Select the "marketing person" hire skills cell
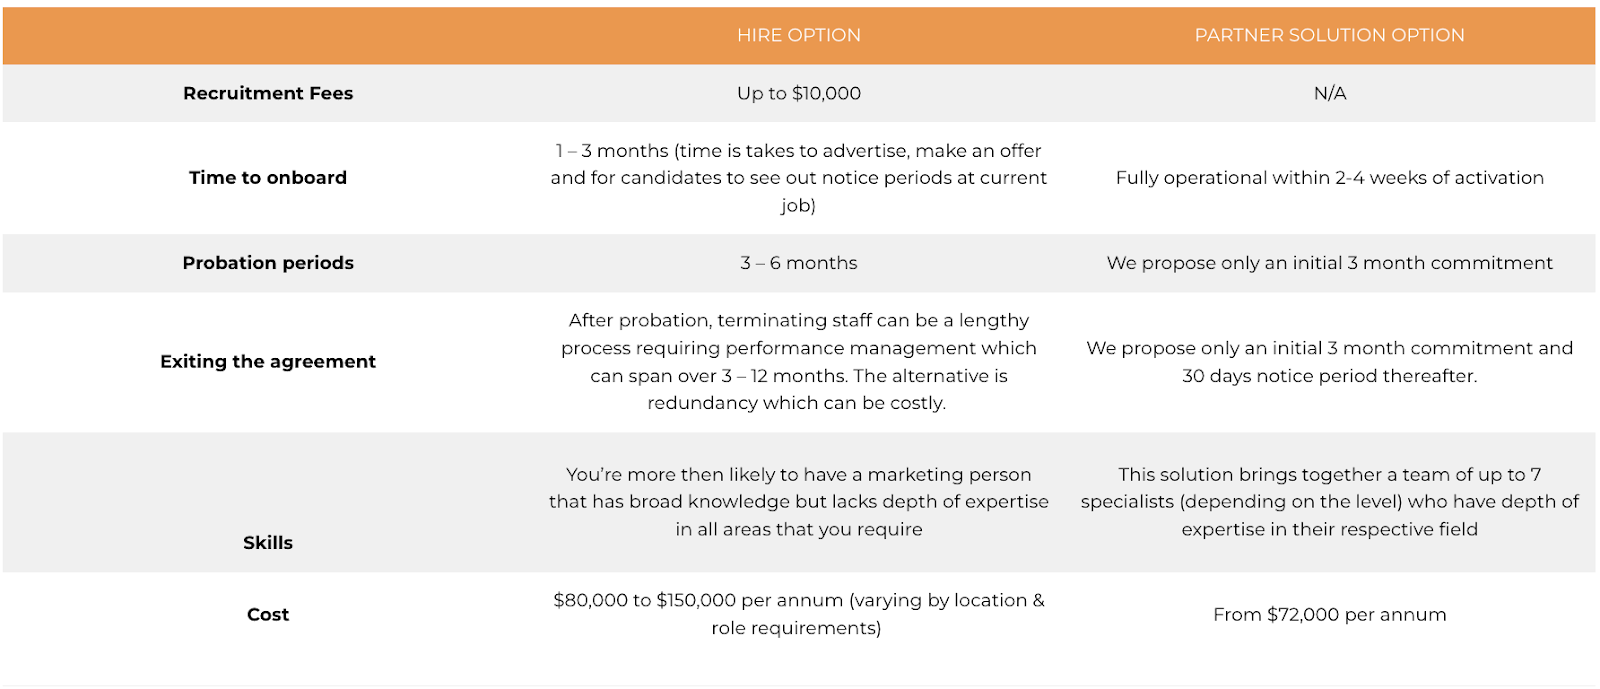Screen dimensions: 1600x689 pos(798,502)
